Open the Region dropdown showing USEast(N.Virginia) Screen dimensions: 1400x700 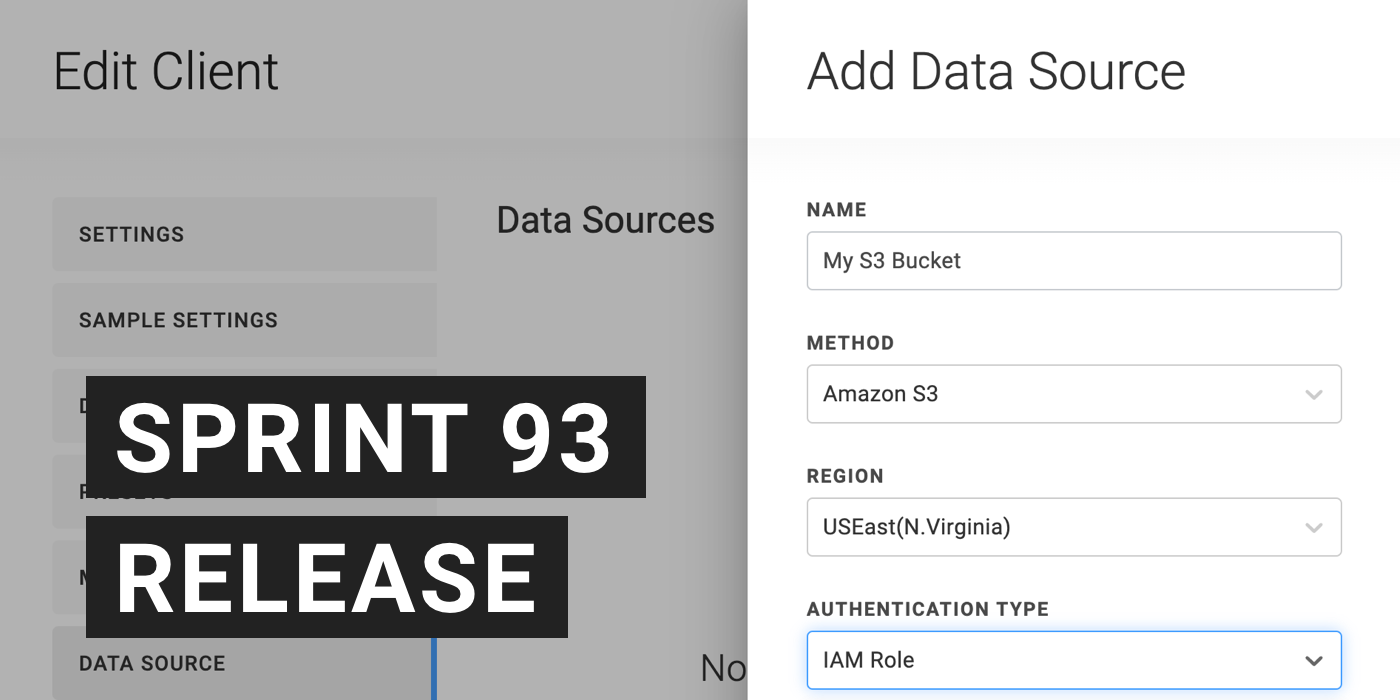pyautogui.click(x=1315, y=527)
